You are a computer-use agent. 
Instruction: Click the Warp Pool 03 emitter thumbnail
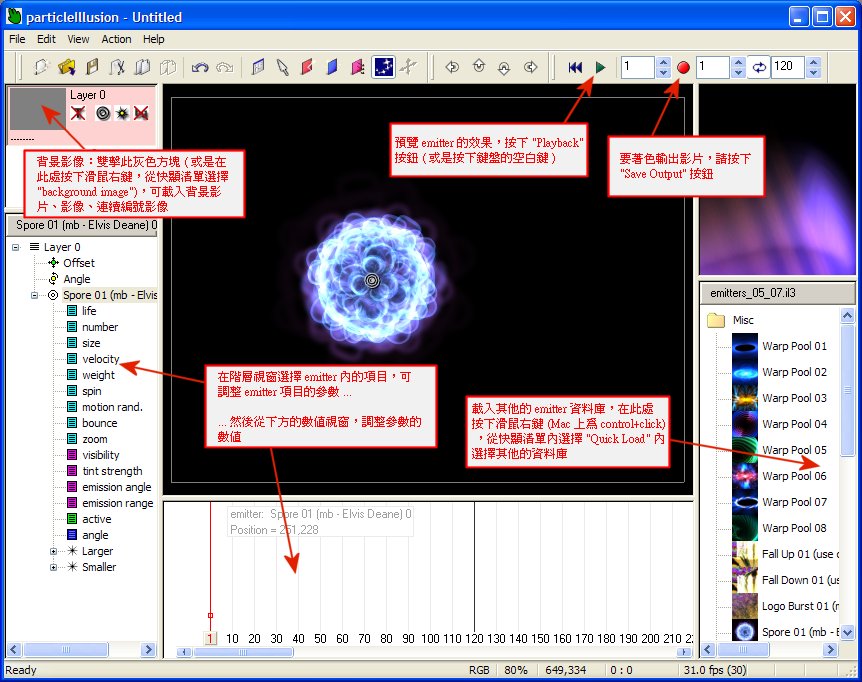coord(745,398)
